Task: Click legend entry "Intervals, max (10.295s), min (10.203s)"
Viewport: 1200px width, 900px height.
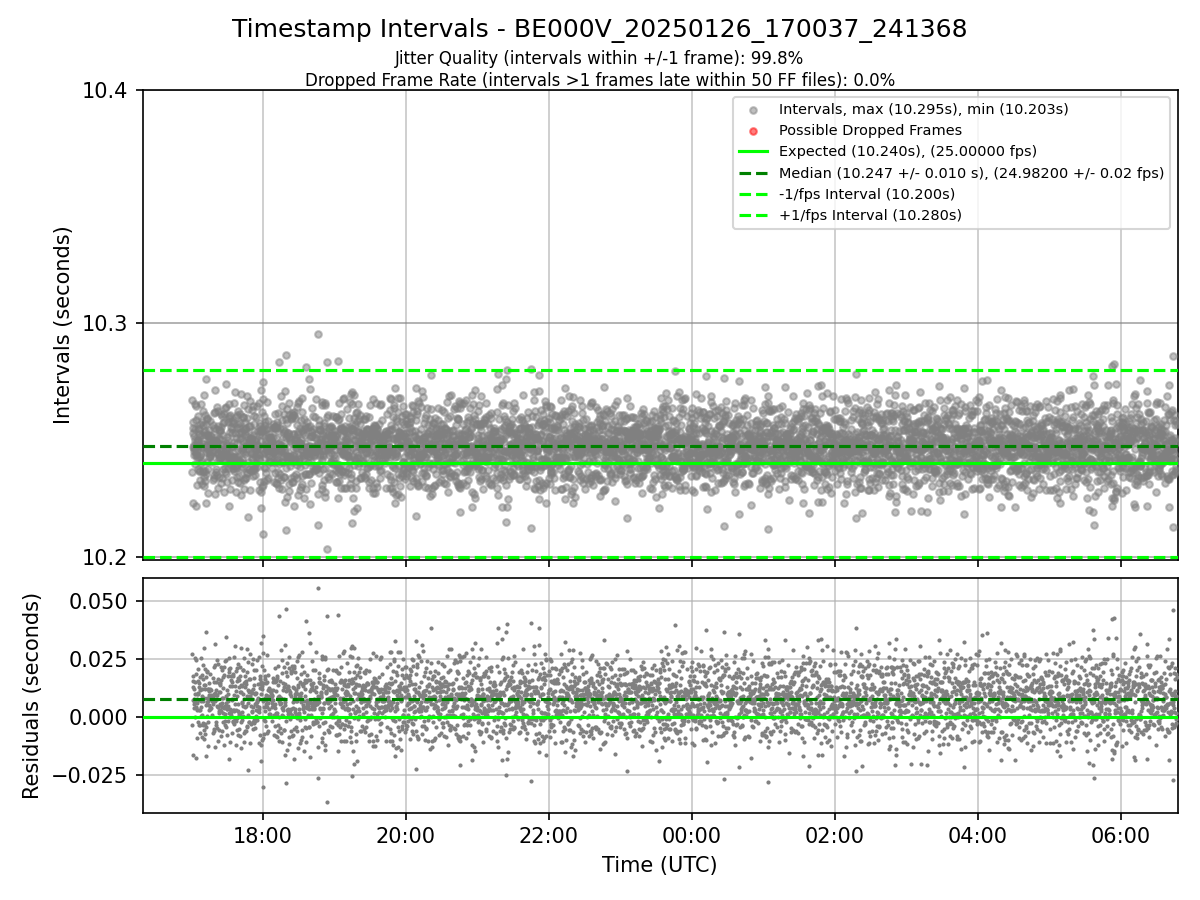Action: coord(925,109)
